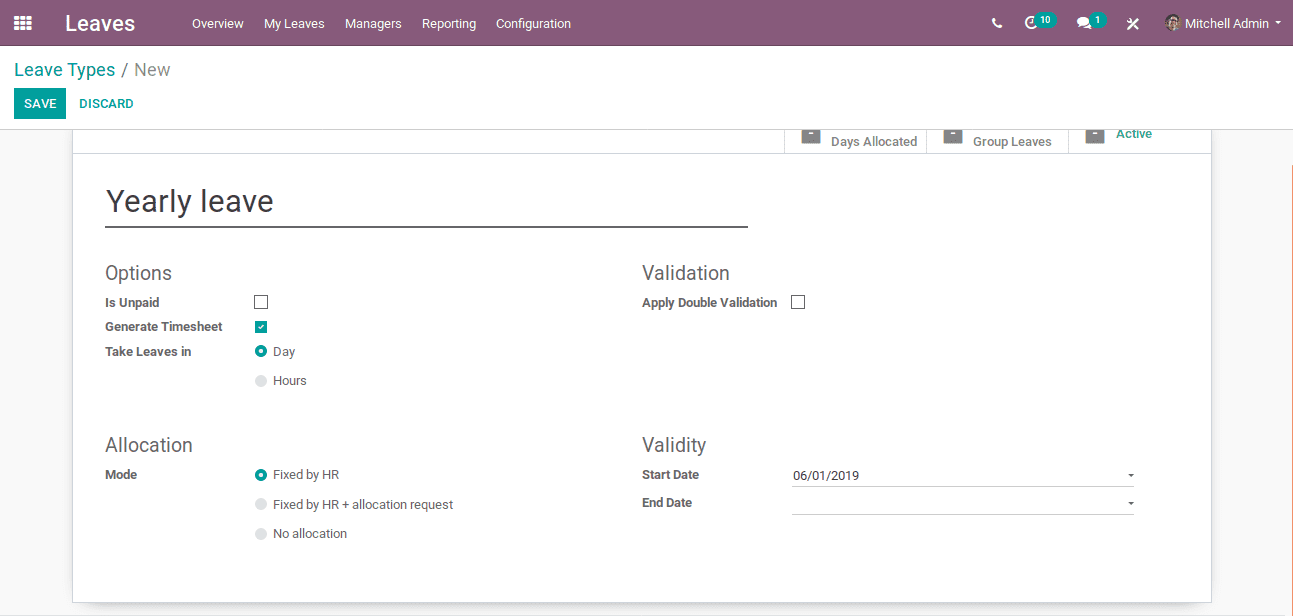
Task: Open the apps grid menu icon
Action: tap(23, 23)
